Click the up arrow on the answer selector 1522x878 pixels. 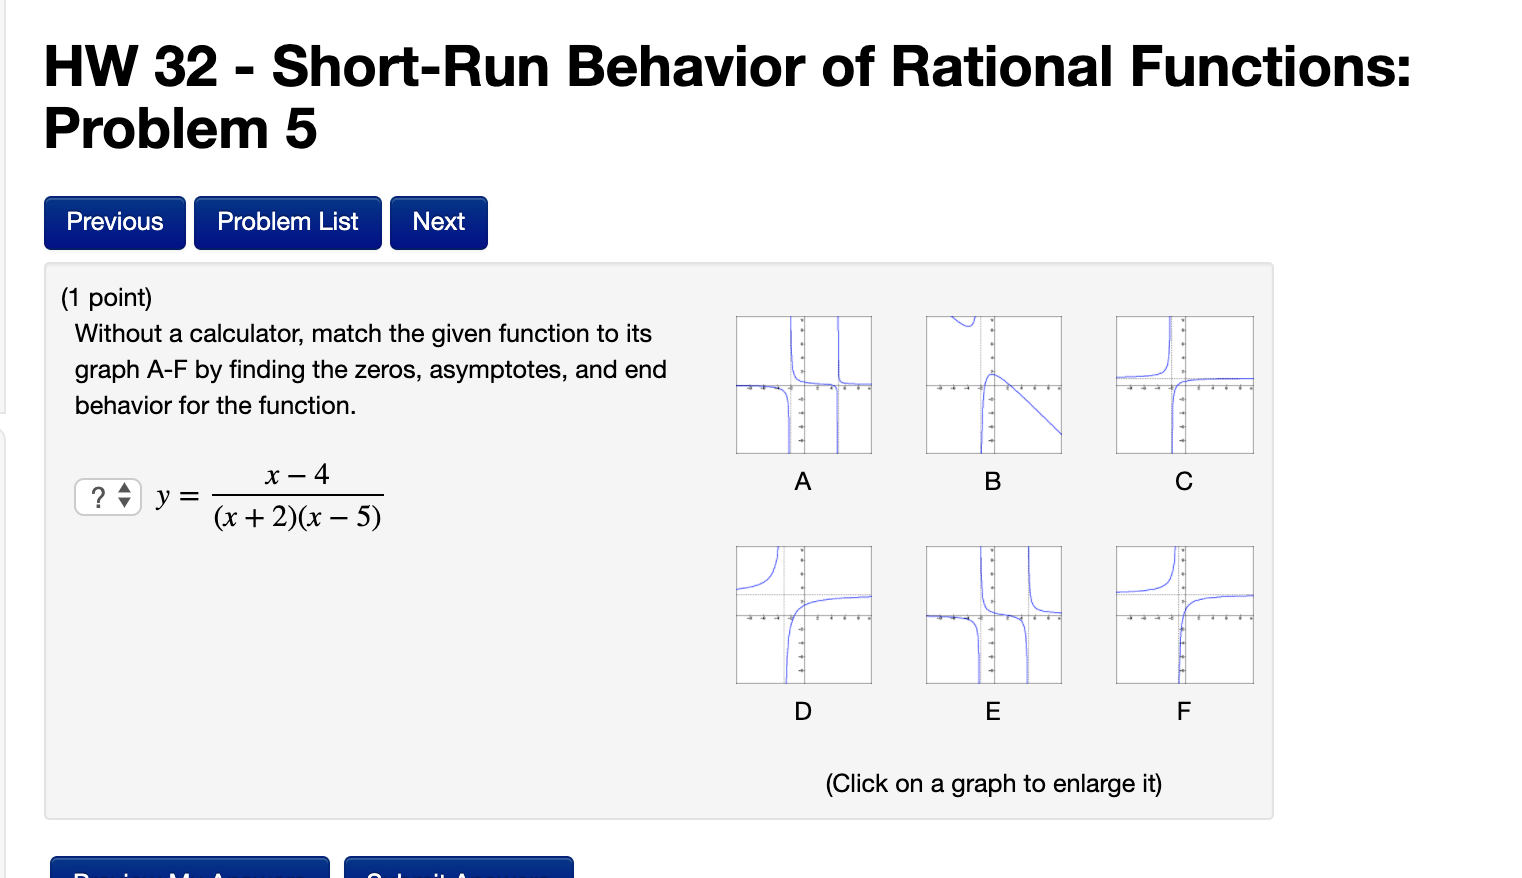coord(124,490)
